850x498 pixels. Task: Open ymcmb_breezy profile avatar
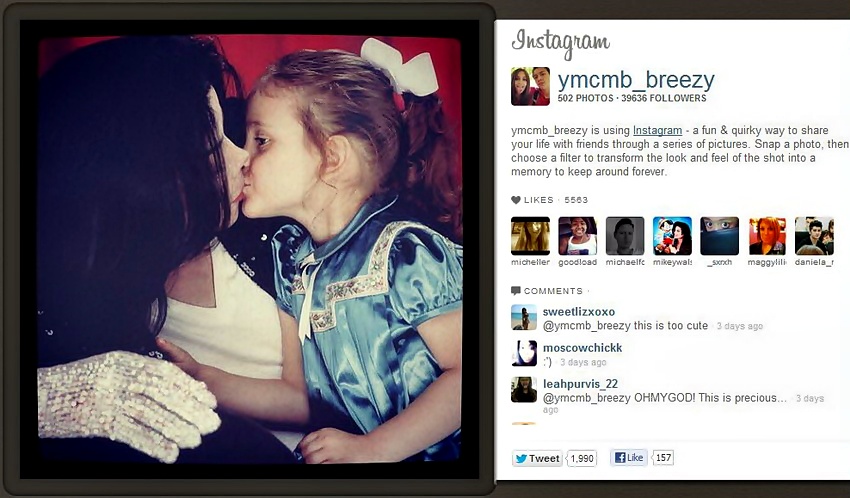[x=530, y=86]
